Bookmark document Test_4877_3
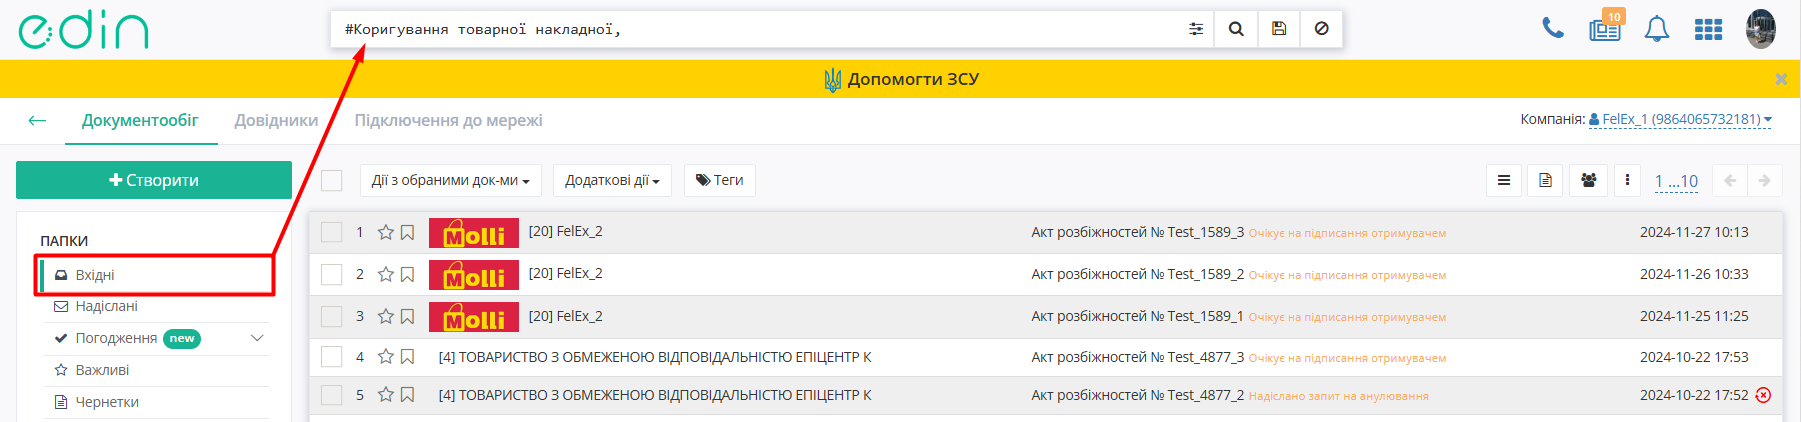 pos(407,356)
